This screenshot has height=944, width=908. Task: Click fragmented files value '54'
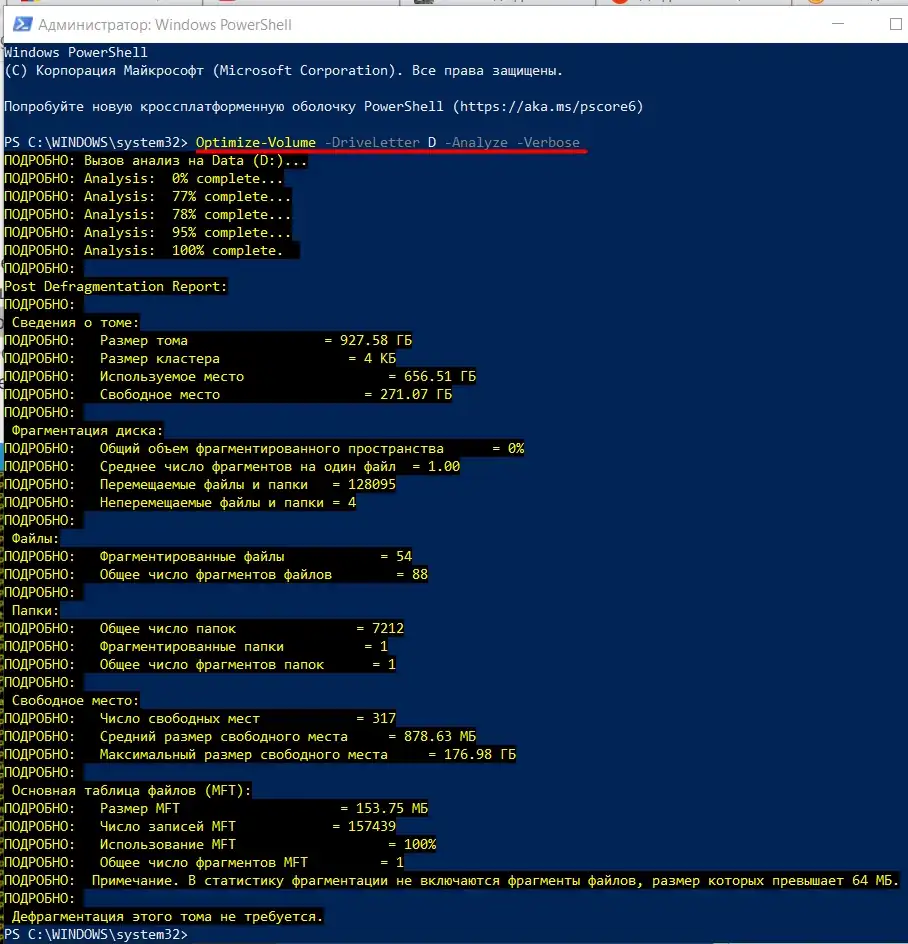coord(404,557)
